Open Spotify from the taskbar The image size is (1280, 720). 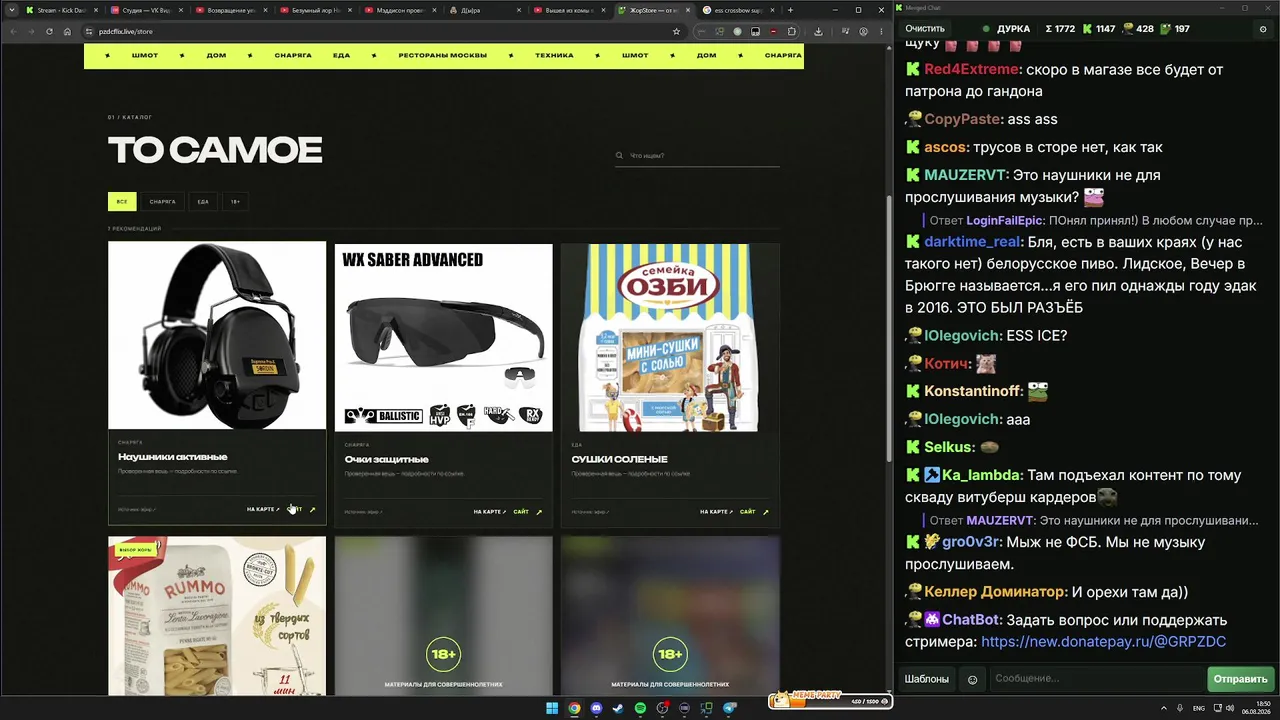point(640,708)
